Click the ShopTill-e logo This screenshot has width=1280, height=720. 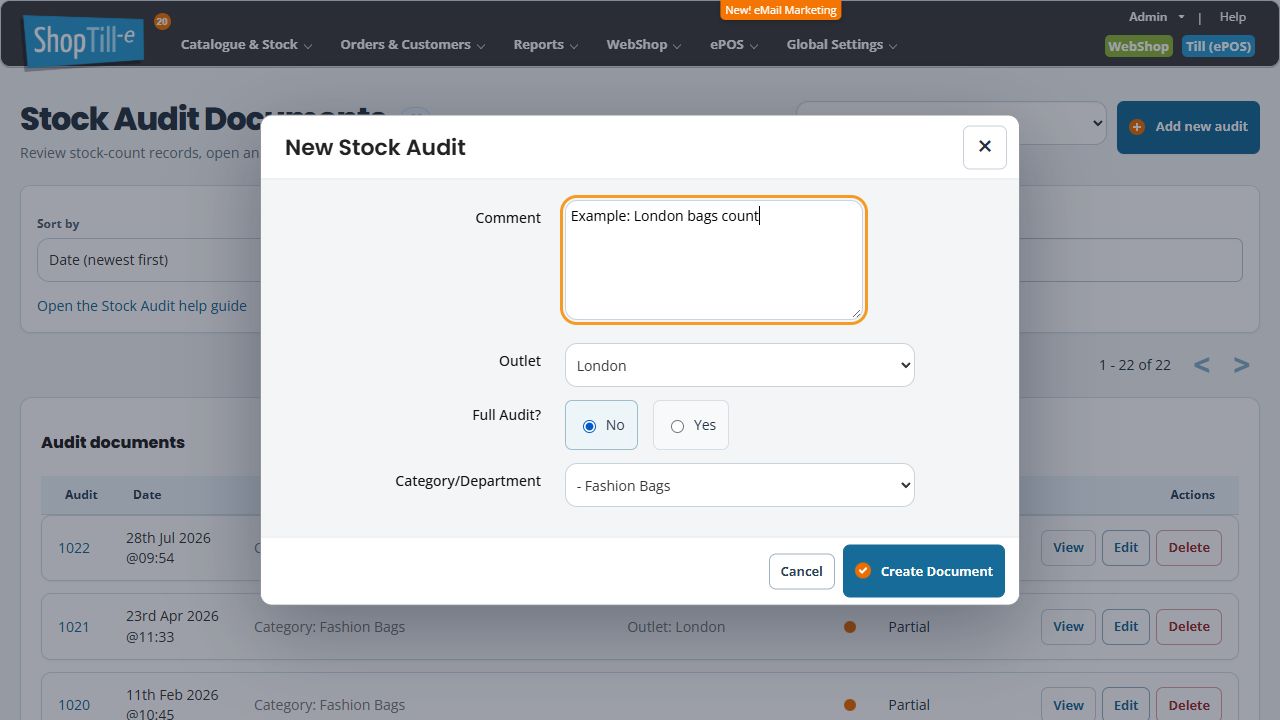click(x=85, y=41)
